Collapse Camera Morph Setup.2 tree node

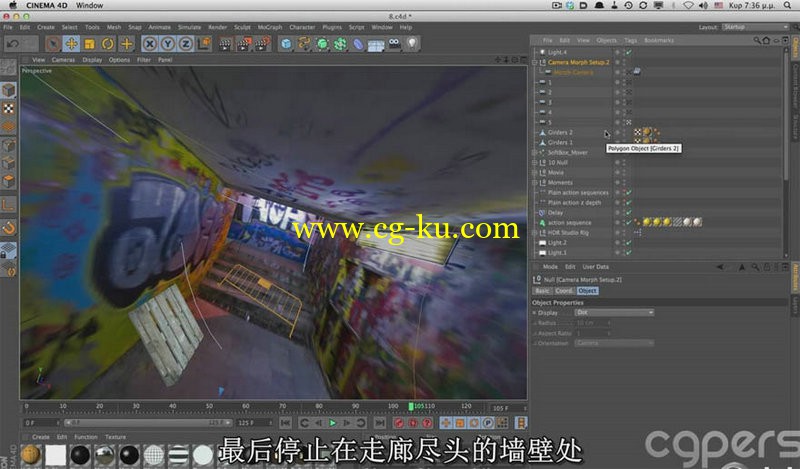[535, 62]
